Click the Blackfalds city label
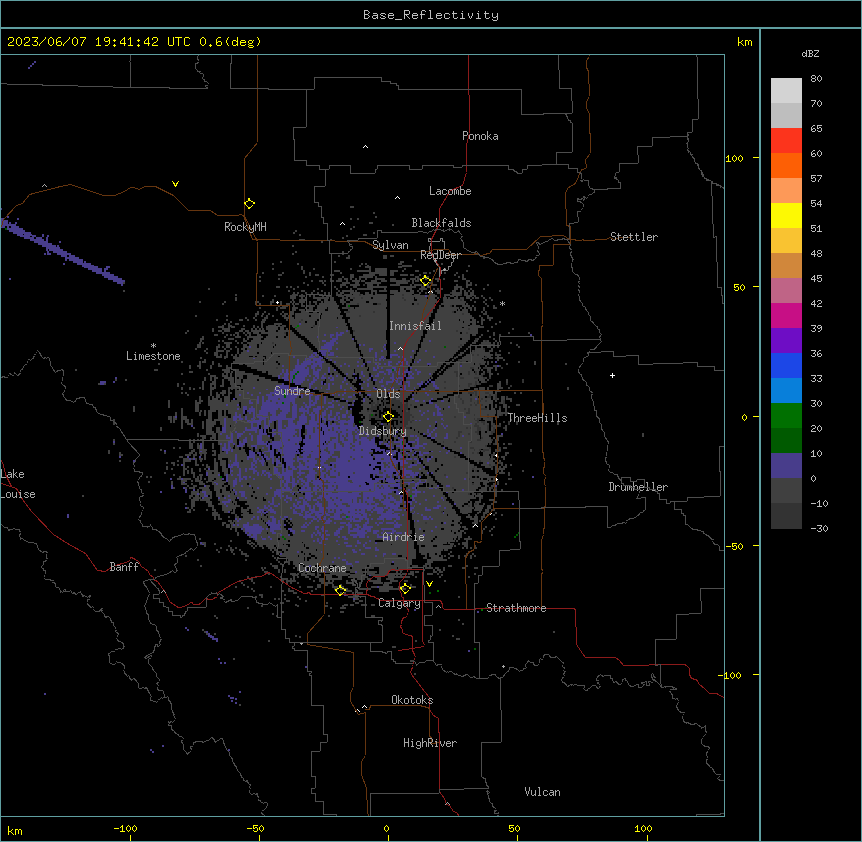This screenshot has width=862, height=842. pyautogui.click(x=441, y=223)
